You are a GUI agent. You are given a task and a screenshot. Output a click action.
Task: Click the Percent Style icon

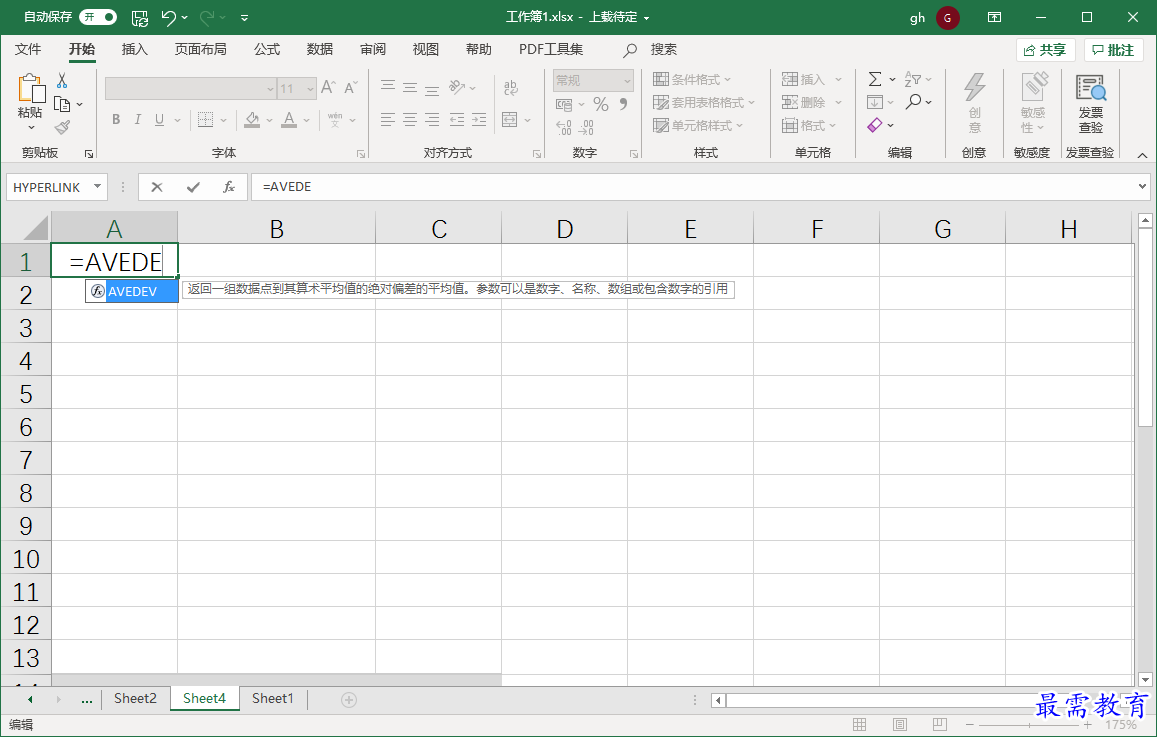point(601,104)
